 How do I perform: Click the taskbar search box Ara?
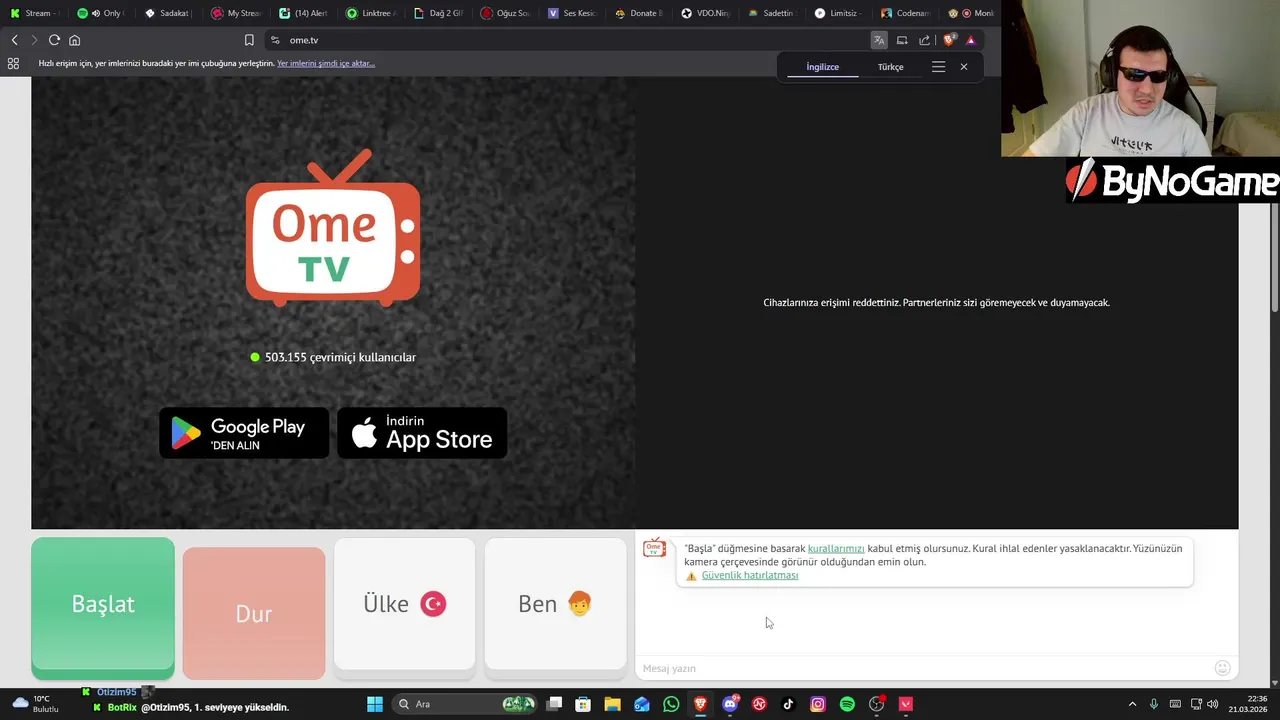coord(465,704)
